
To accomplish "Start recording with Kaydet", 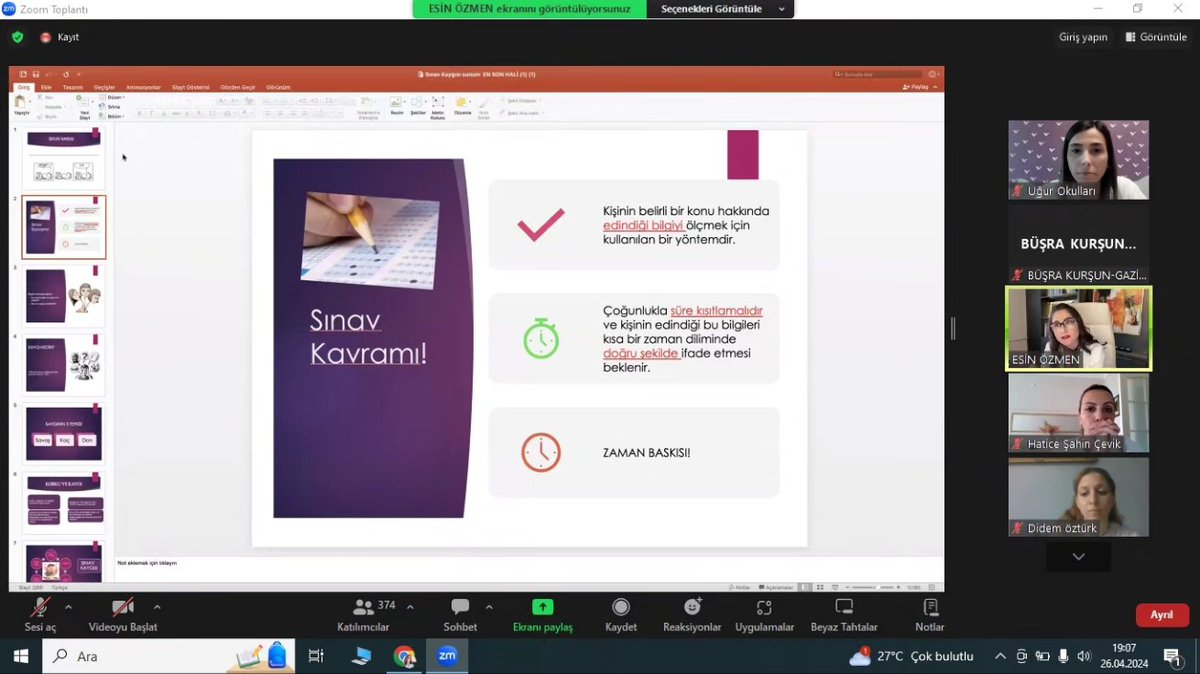I will [x=621, y=615].
